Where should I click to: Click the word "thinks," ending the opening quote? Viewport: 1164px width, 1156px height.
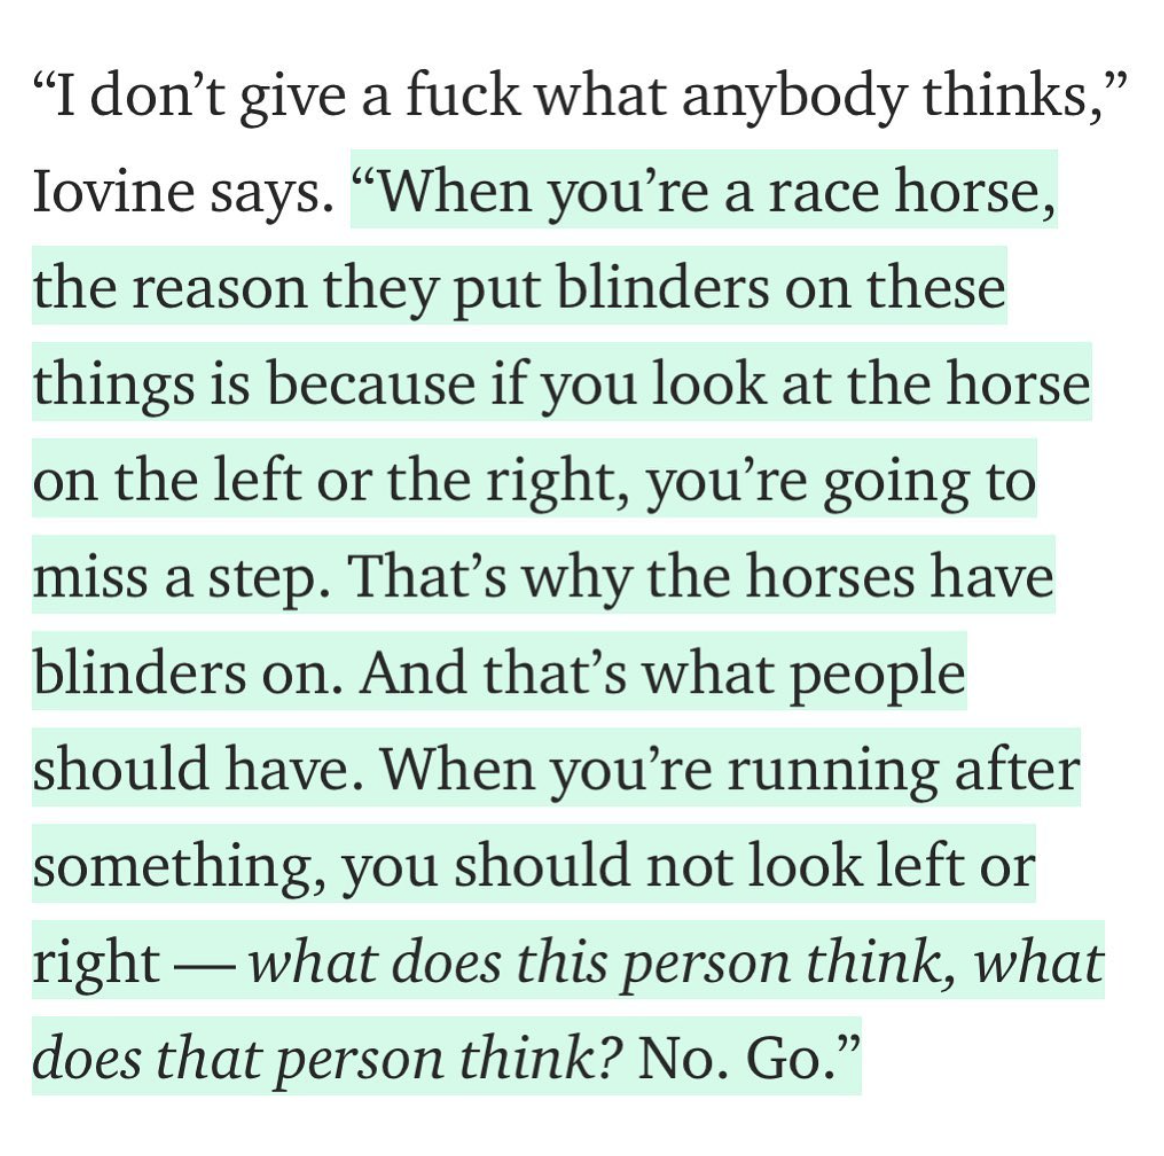click(1025, 96)
